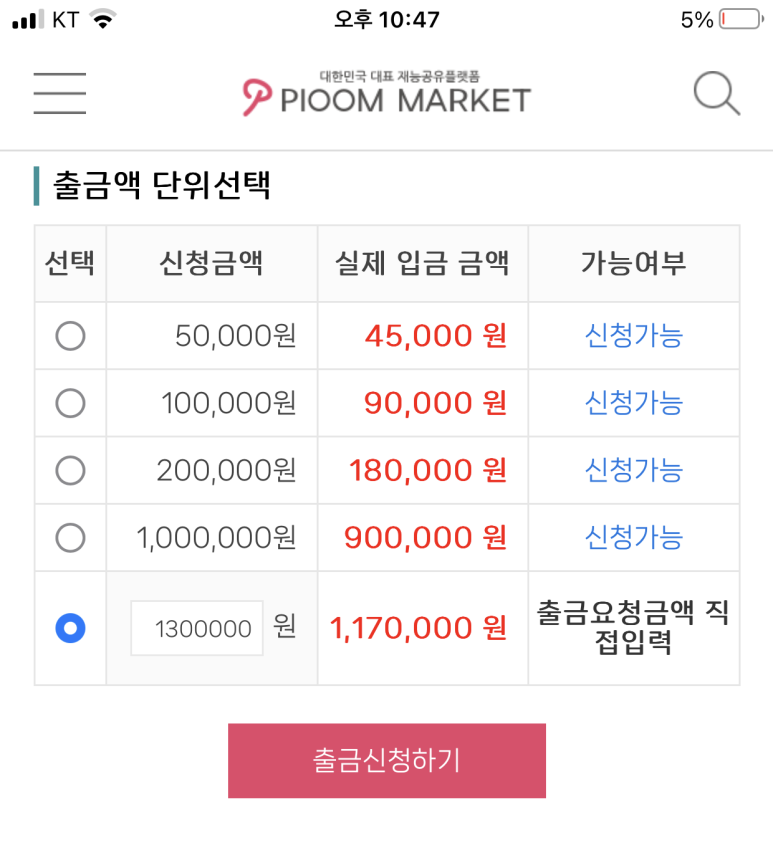
Task: Tap the cellular signal bars icon
Action: (29, 20)
